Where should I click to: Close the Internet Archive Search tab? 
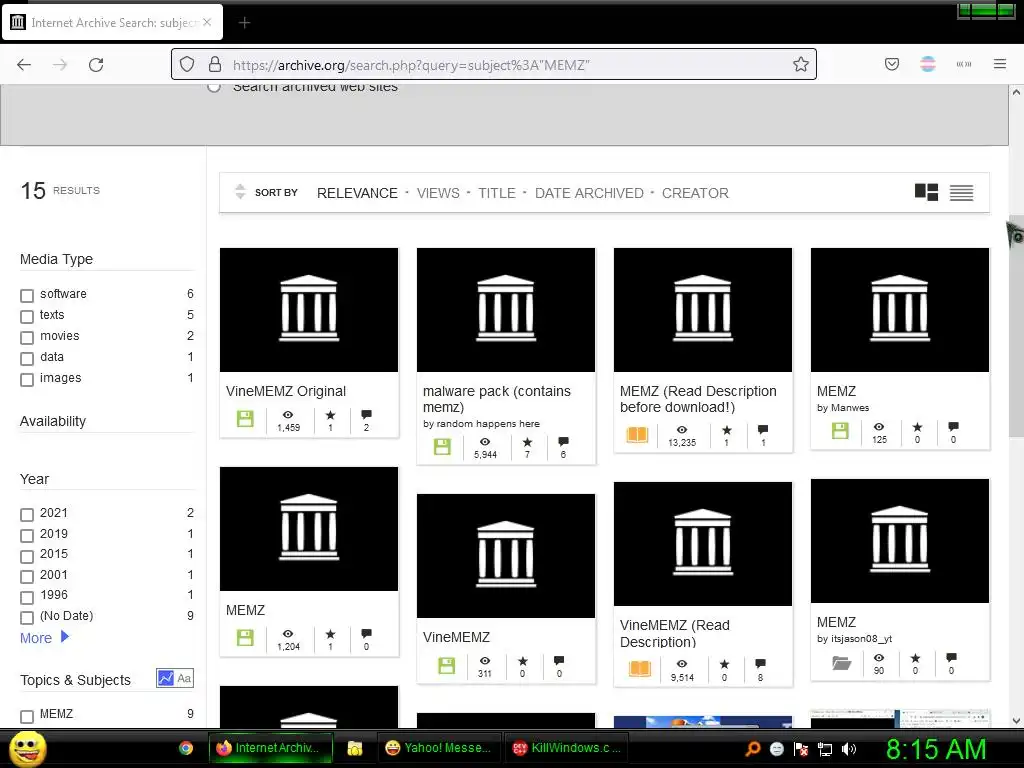(x=207, y=22)
